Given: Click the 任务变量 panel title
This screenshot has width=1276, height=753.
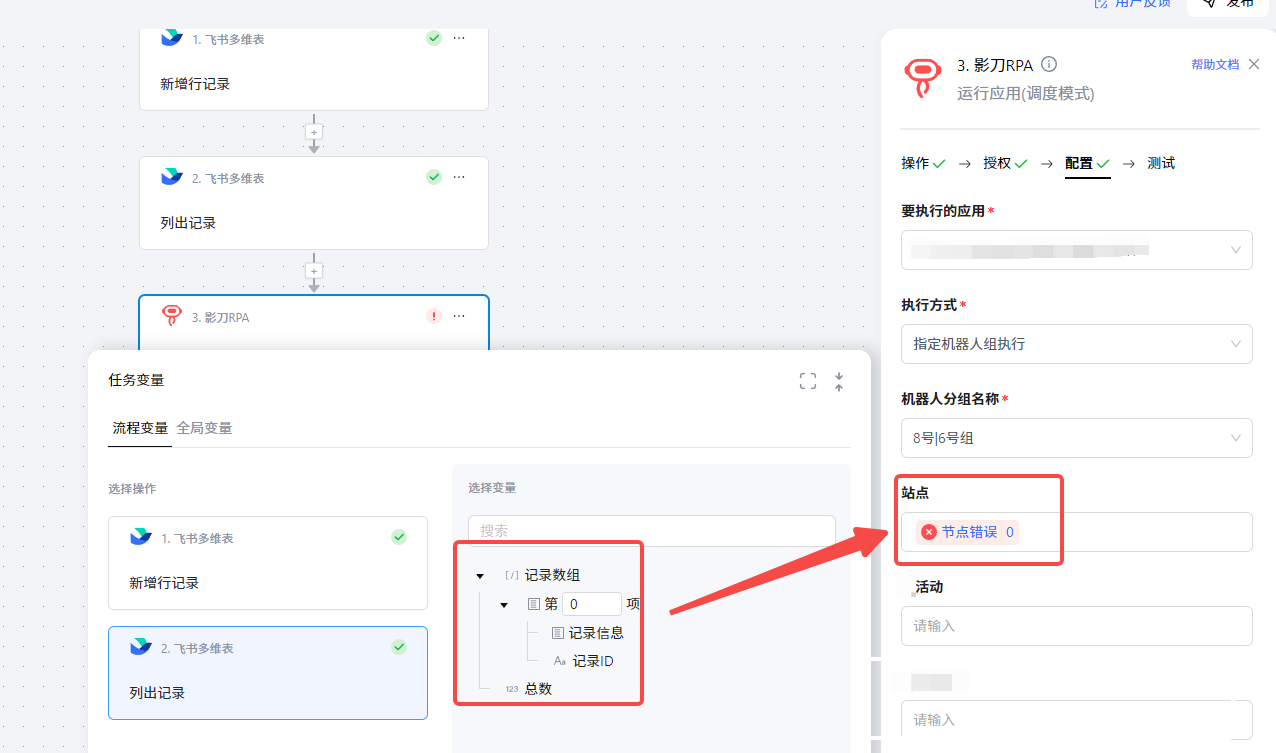Looking at the screenshot, I should [136, 380].
